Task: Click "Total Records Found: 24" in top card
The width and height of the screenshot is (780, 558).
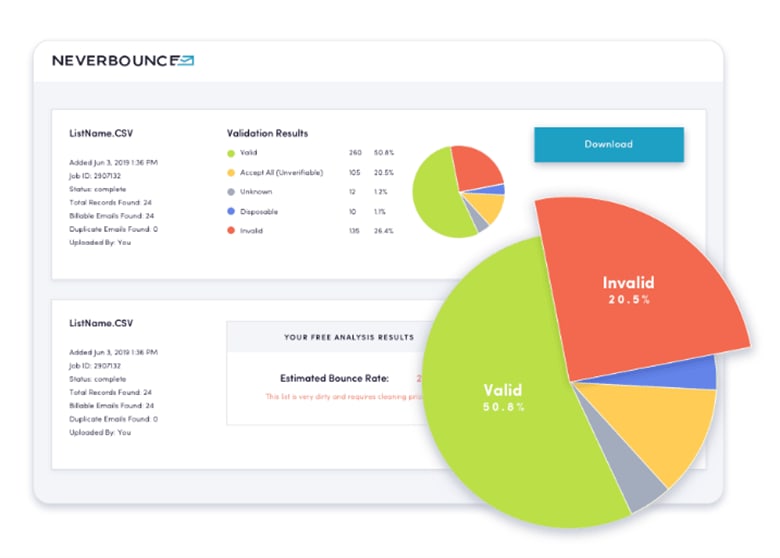Action: point(110,203)
